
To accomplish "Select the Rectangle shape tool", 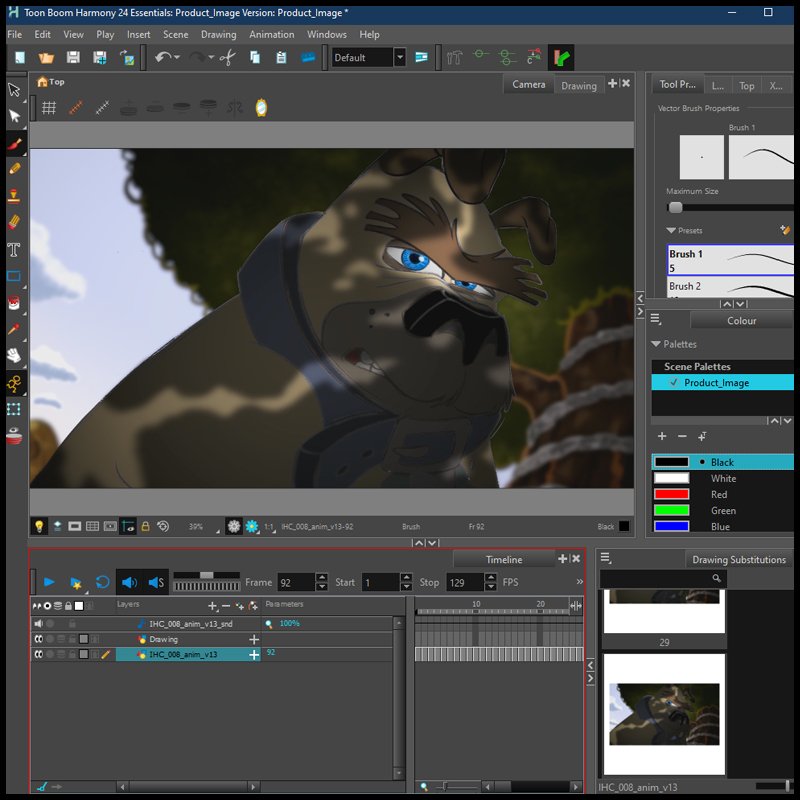I will click(14, 277).
